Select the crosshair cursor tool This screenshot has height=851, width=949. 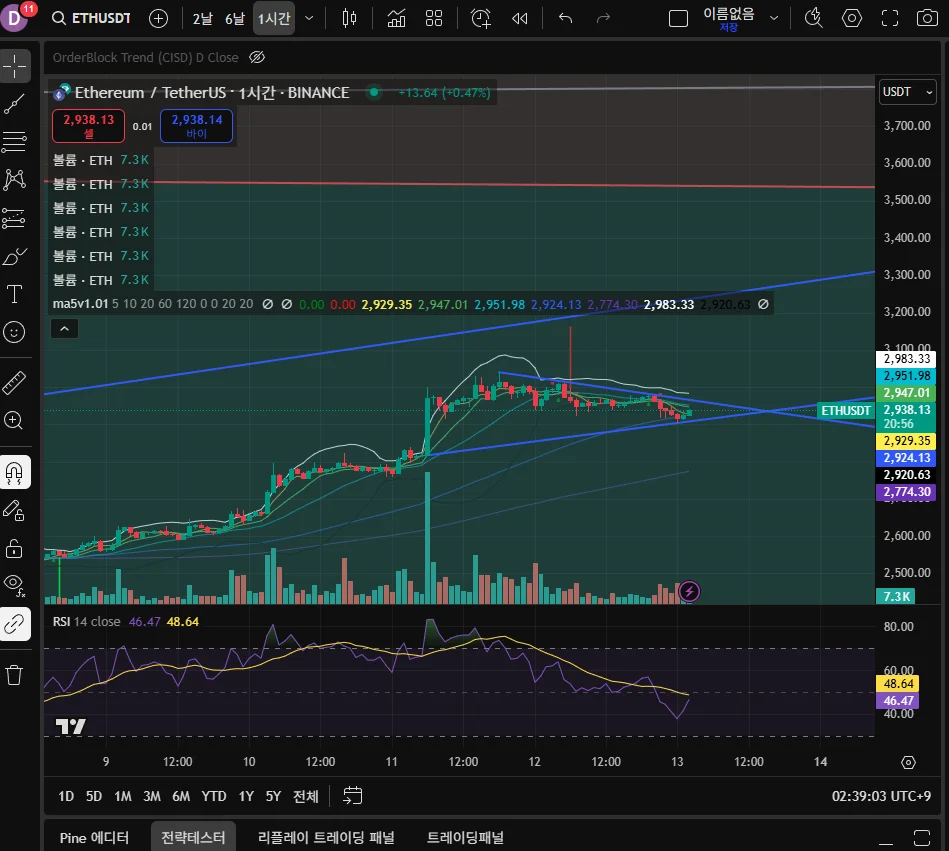point(15,65)
